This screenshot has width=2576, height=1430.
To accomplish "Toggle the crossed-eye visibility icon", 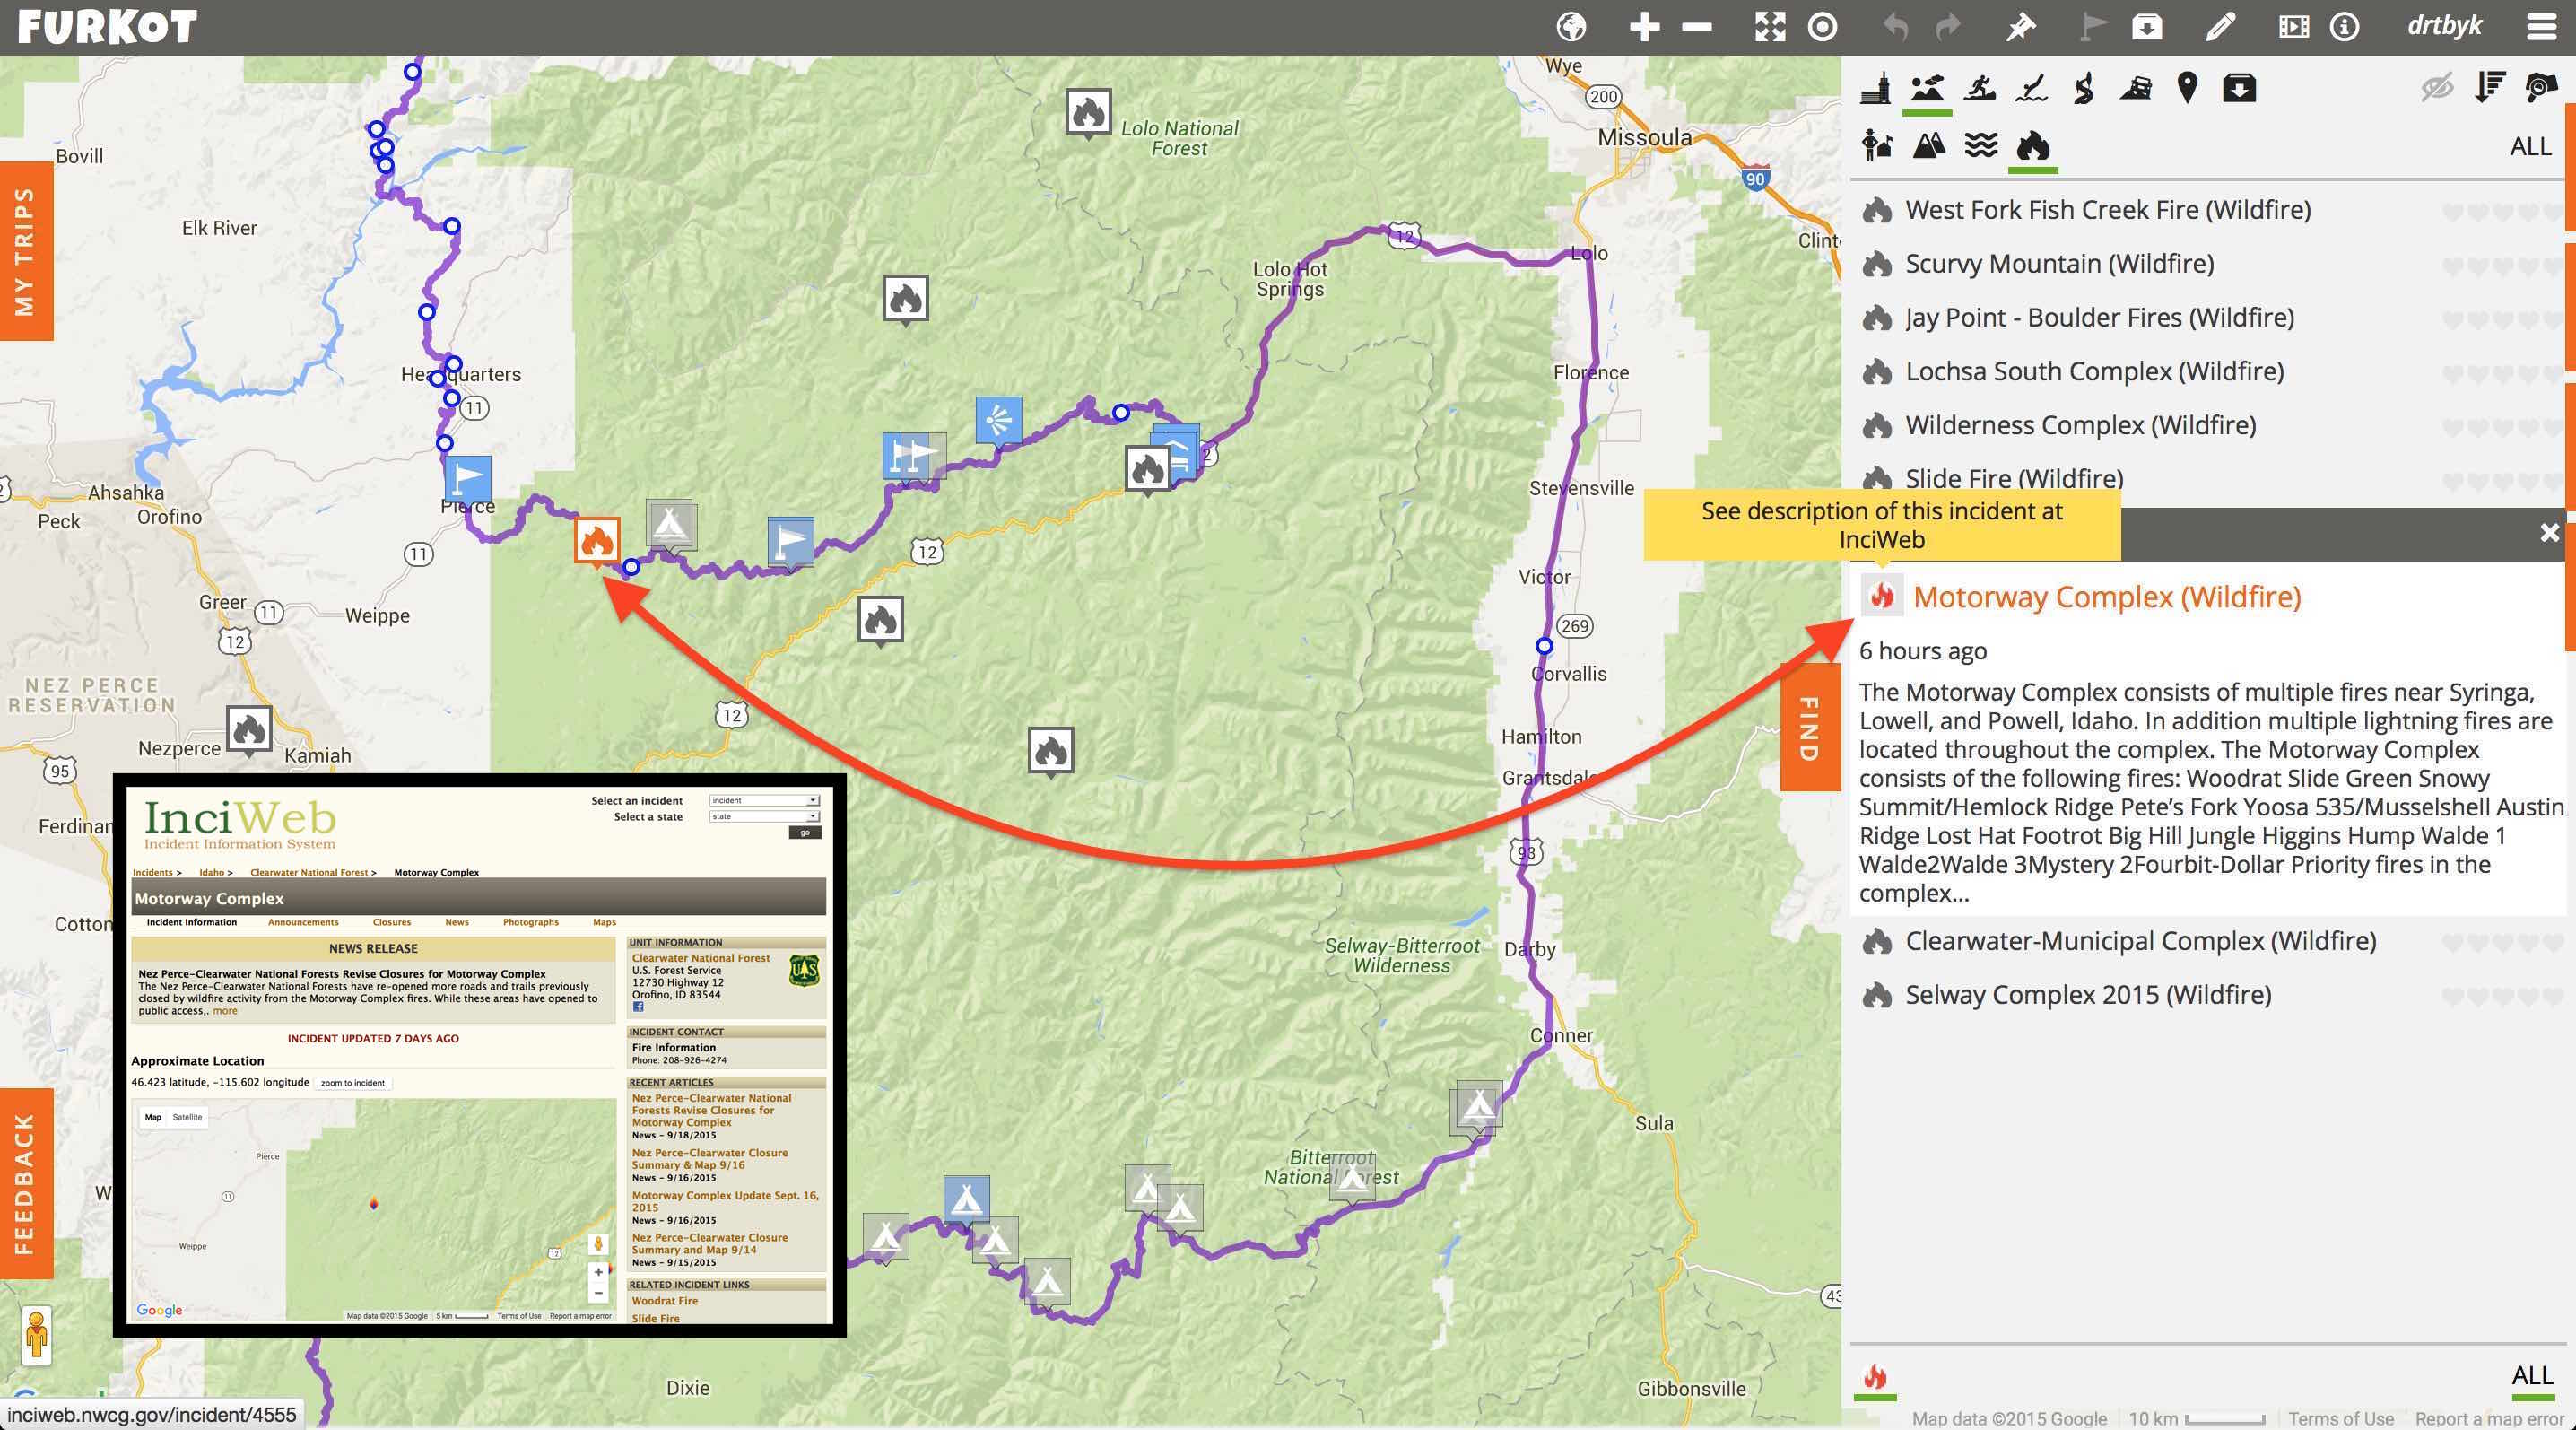I will pyautogui.click(x=2437, y=88).
